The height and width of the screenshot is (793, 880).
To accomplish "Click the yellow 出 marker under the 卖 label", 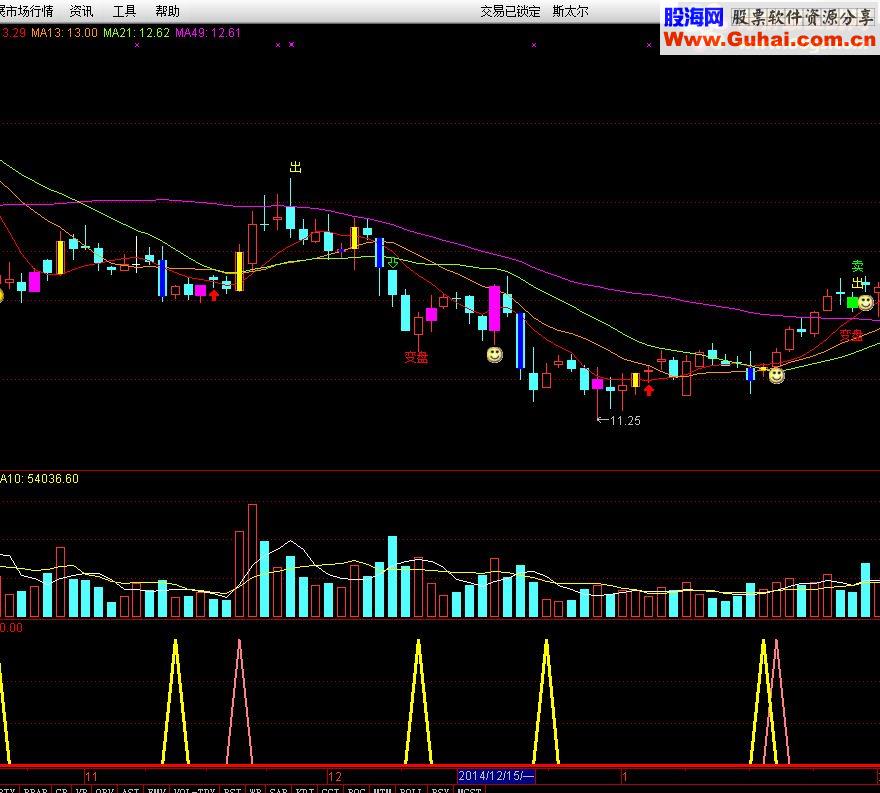I will pyautogui.click(x=858, y=283).
